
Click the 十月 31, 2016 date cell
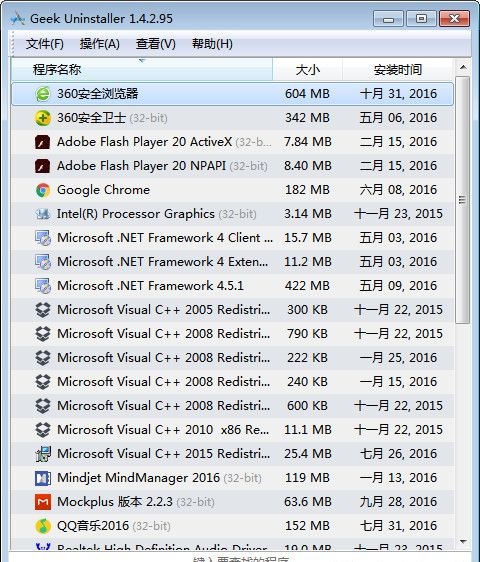pyautogui.click(x=398, y=94)
